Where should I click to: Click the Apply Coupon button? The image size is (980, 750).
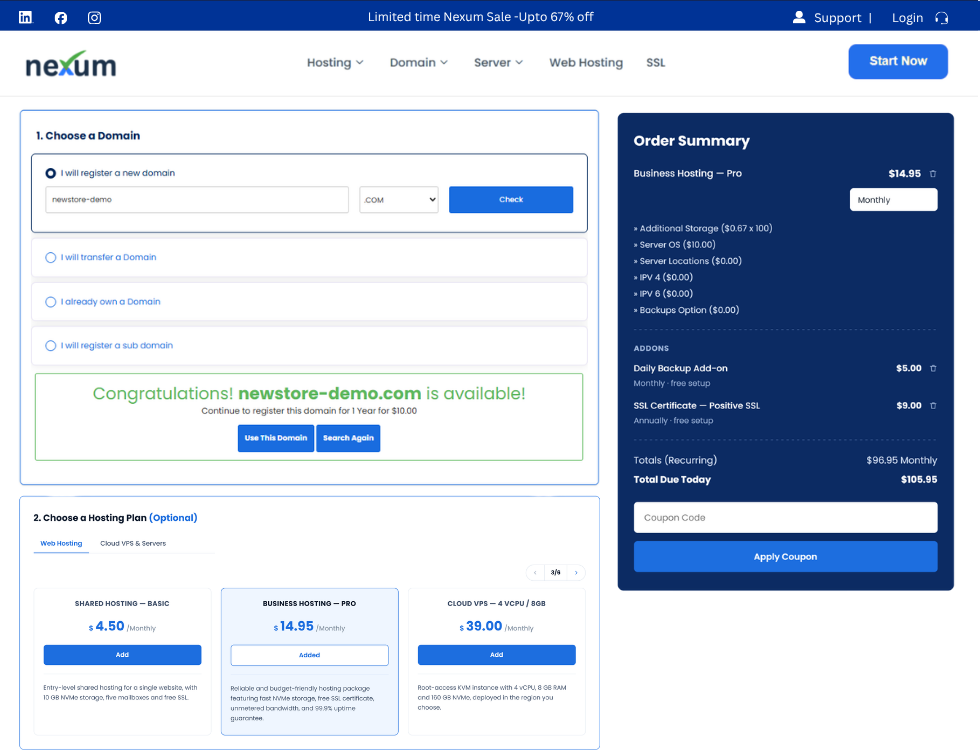[x=786, y=557]
